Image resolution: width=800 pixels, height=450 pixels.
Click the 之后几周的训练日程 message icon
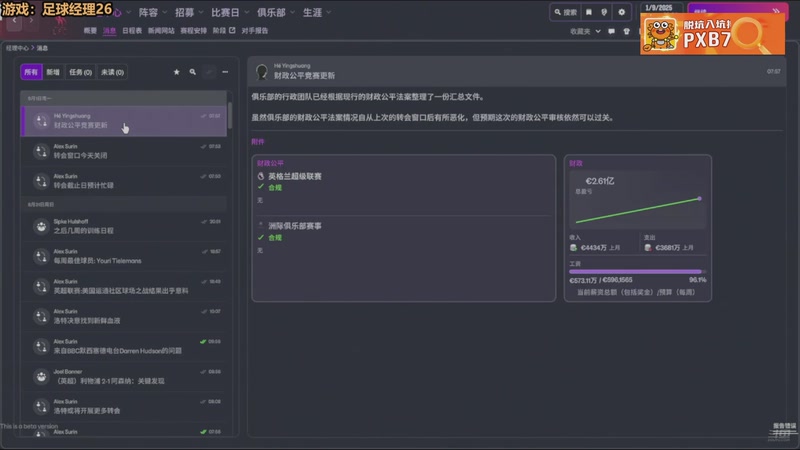click(41, 226)
